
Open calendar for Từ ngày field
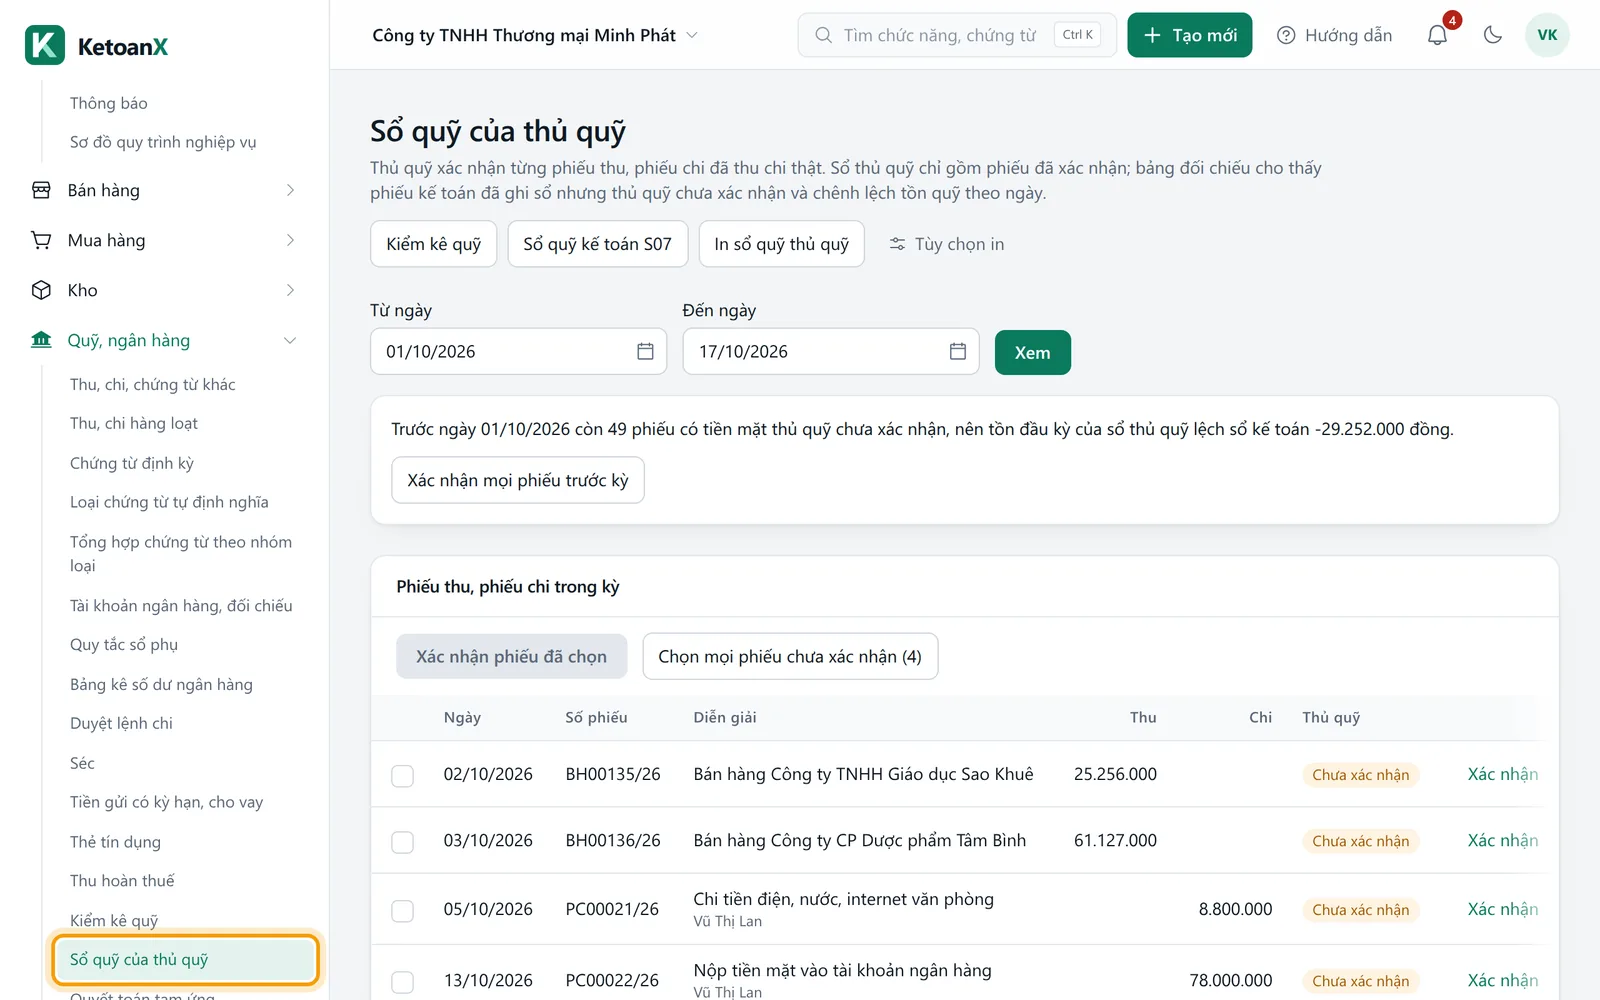coord(645,351)
